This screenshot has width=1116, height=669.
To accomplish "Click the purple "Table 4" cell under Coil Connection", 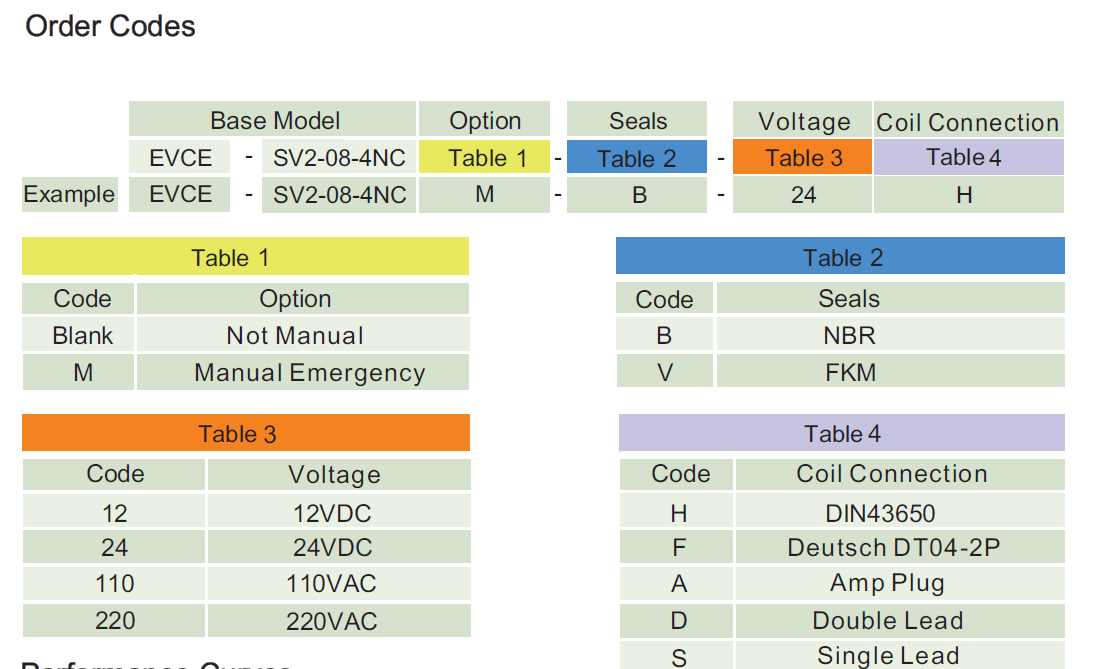I will [965, 158].
